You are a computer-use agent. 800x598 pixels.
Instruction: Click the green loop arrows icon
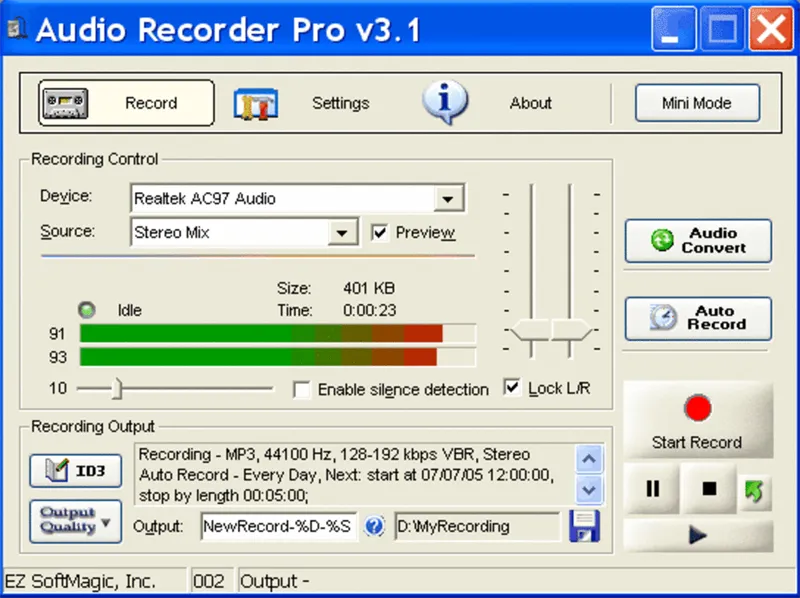[x=757, y=489]
